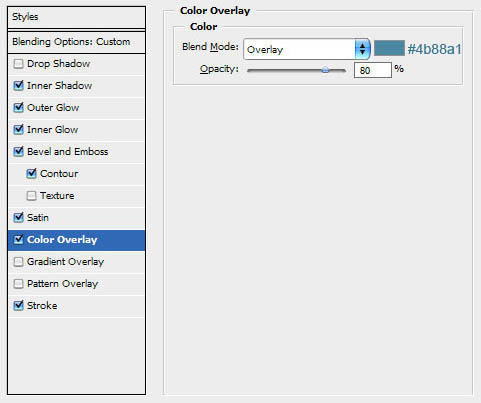Click the Overlay blend mode combo box
Viewport: 481px width, 403px height.
click(307, 49)
